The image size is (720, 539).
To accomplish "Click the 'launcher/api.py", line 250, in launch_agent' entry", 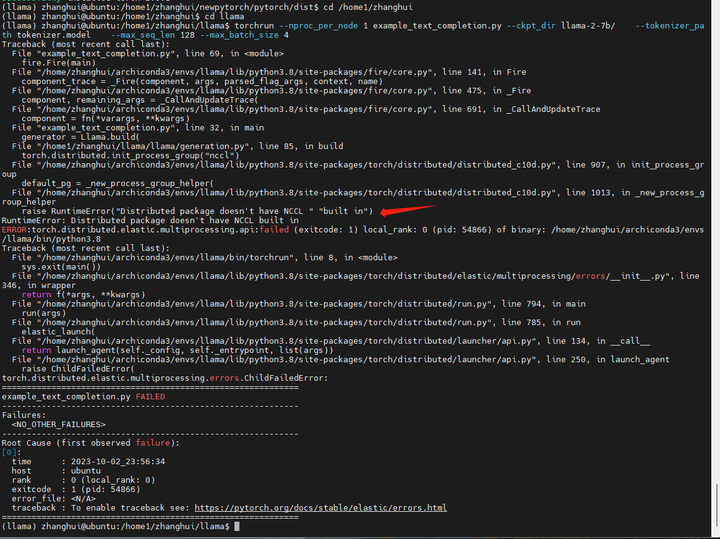I will (340, 359).
